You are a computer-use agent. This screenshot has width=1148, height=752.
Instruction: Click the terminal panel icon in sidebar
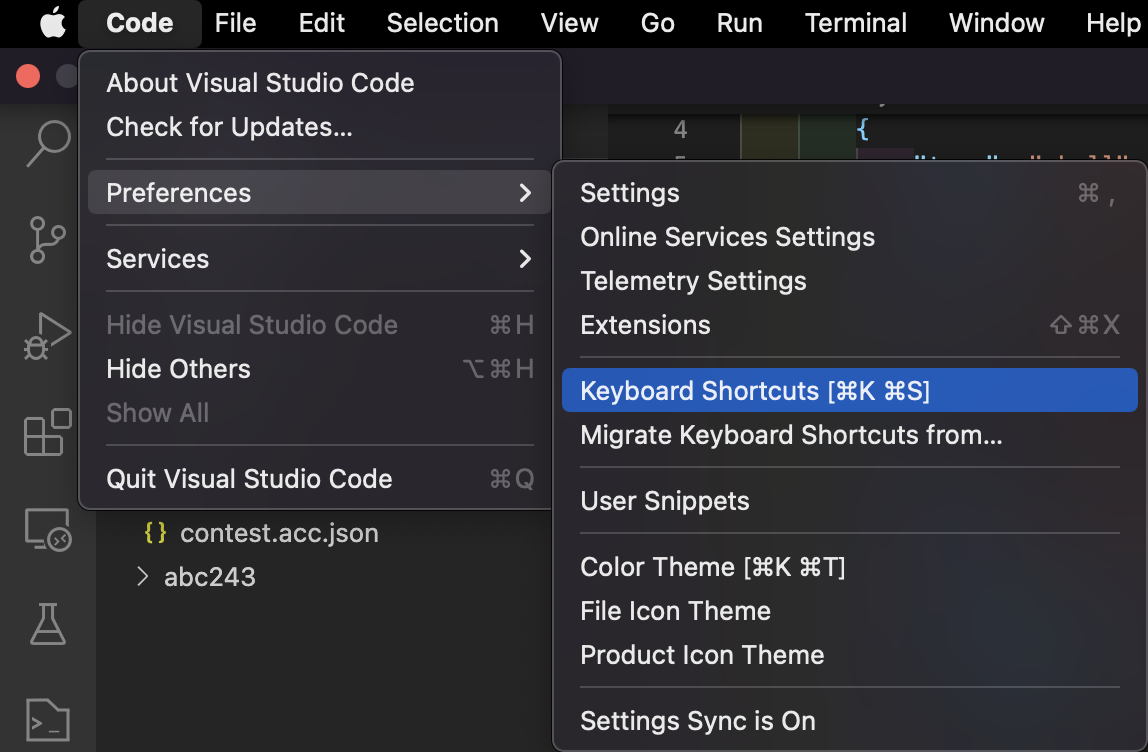point(47,719)
